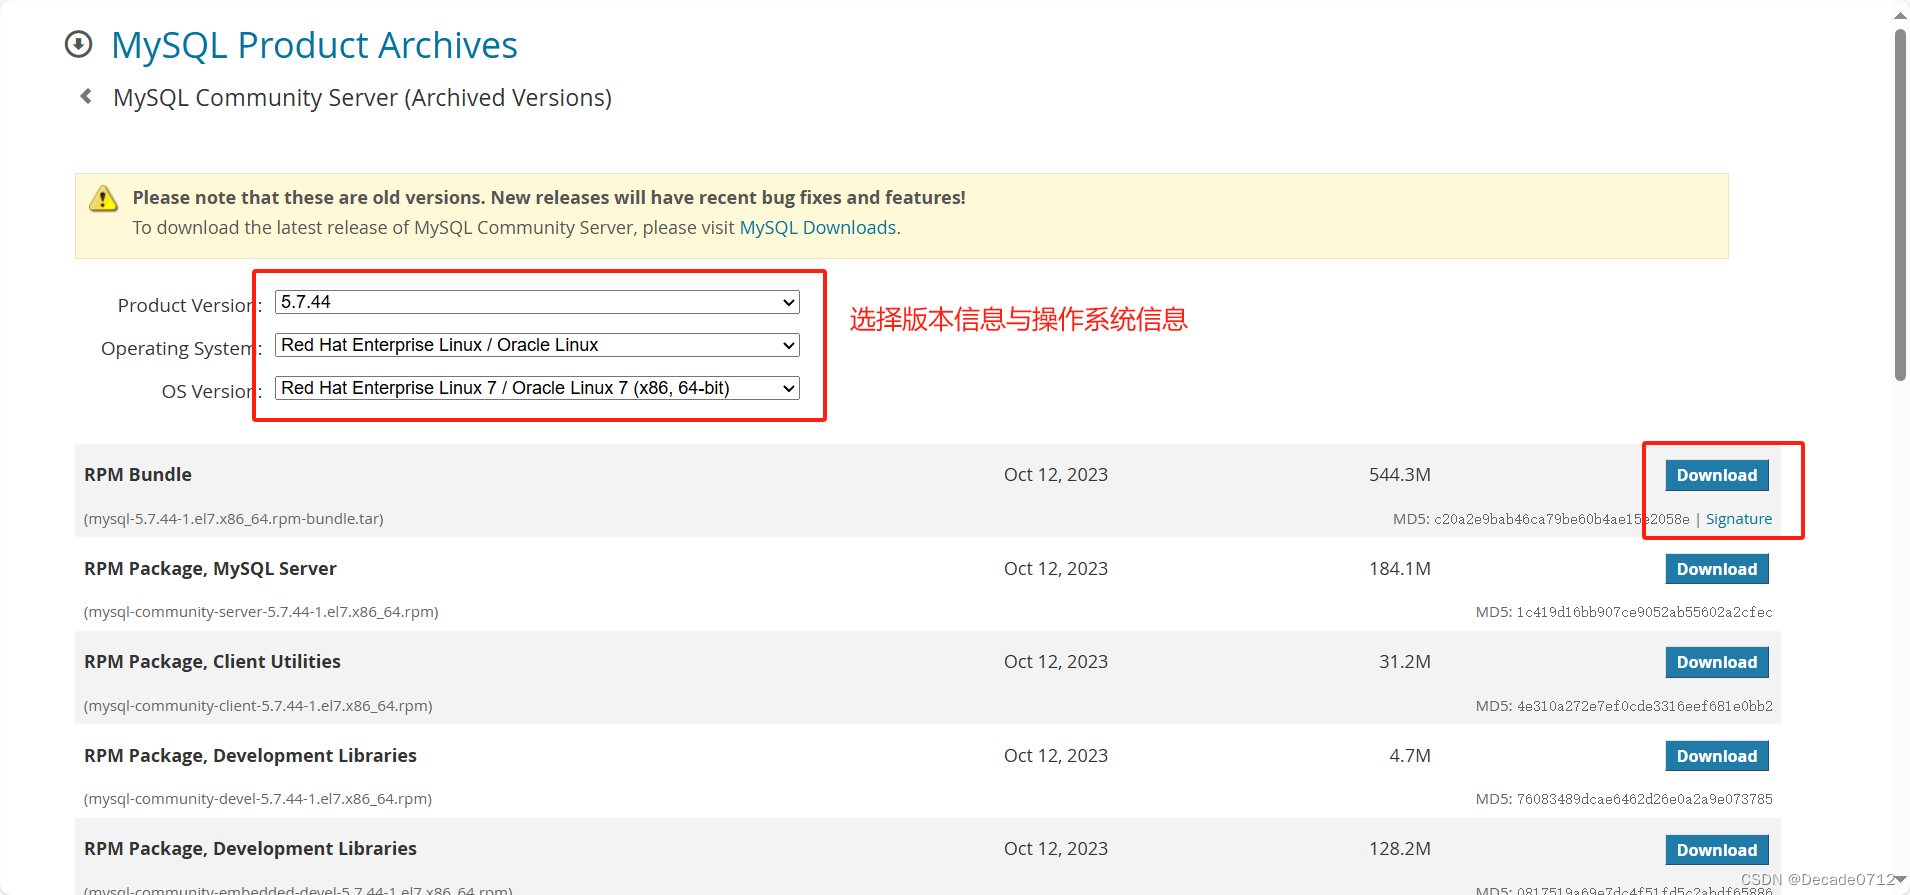Viewport: 1910px width, 895px height.
Task: Click the 31.2M size value
Action: click(1404, 662)
